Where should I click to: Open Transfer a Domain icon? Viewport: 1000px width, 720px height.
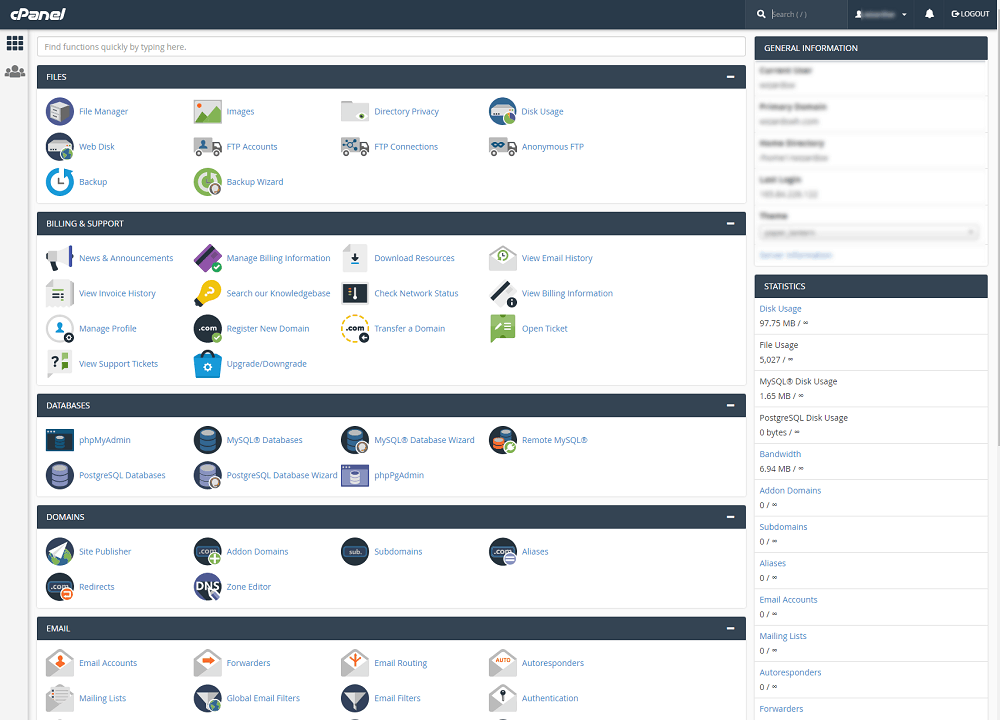click(x=355, y=328)
